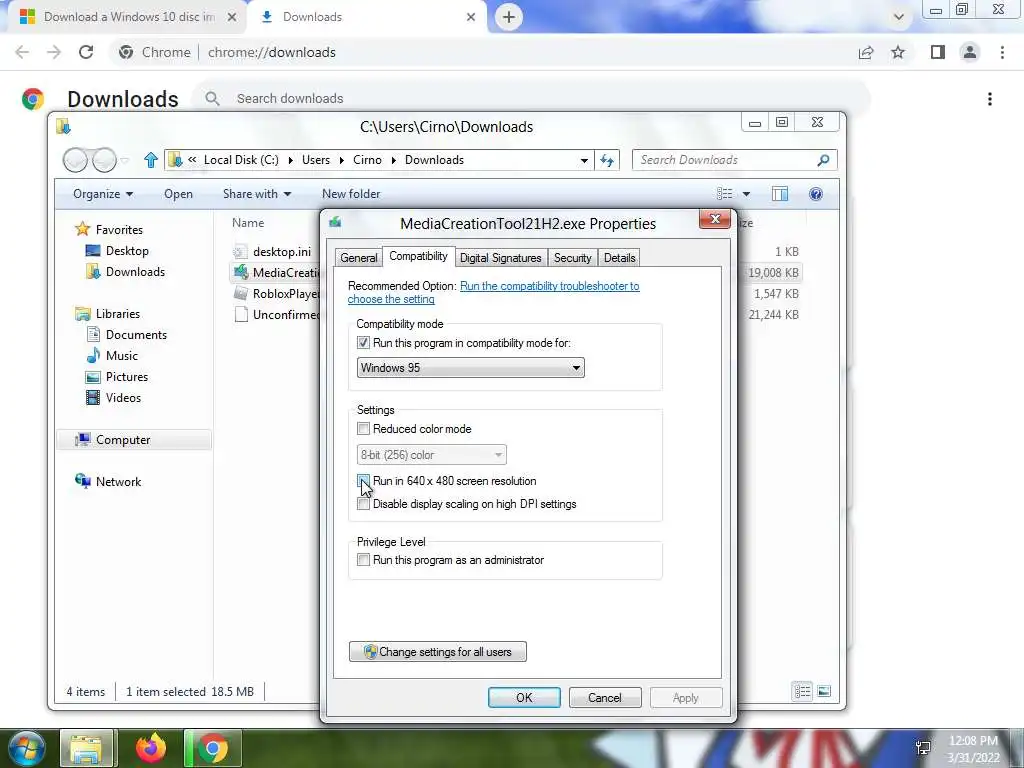Open network tray icon
Viewport: 1024px width, 768px height.
coord(923,748)
